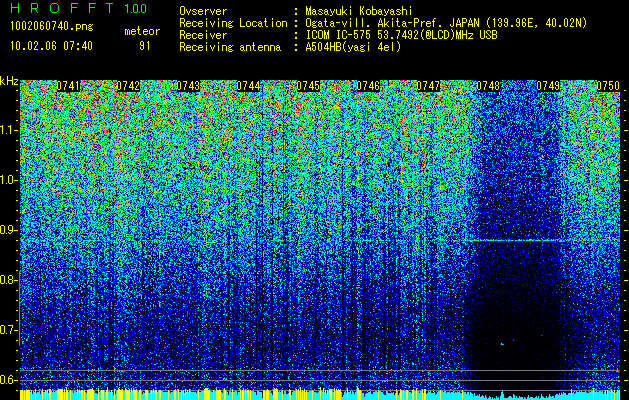Click the 0.6 kHz axis label
The image size is (629, 400).
pos(8,380)
